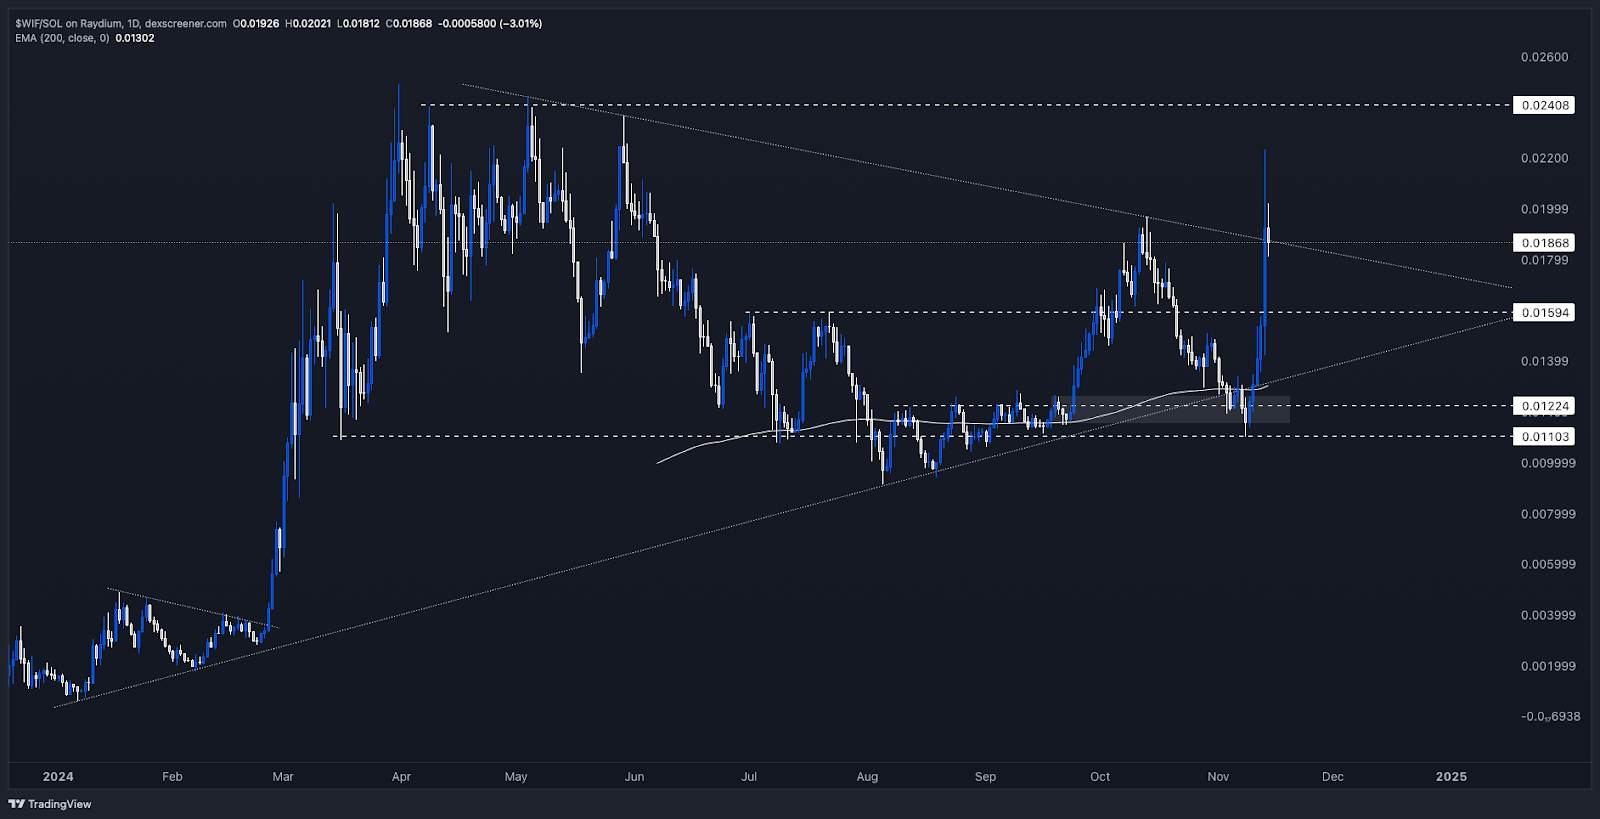1600x819 pixels.
Task: Select the short descending trendline above February candles
Action: [192, 609]
